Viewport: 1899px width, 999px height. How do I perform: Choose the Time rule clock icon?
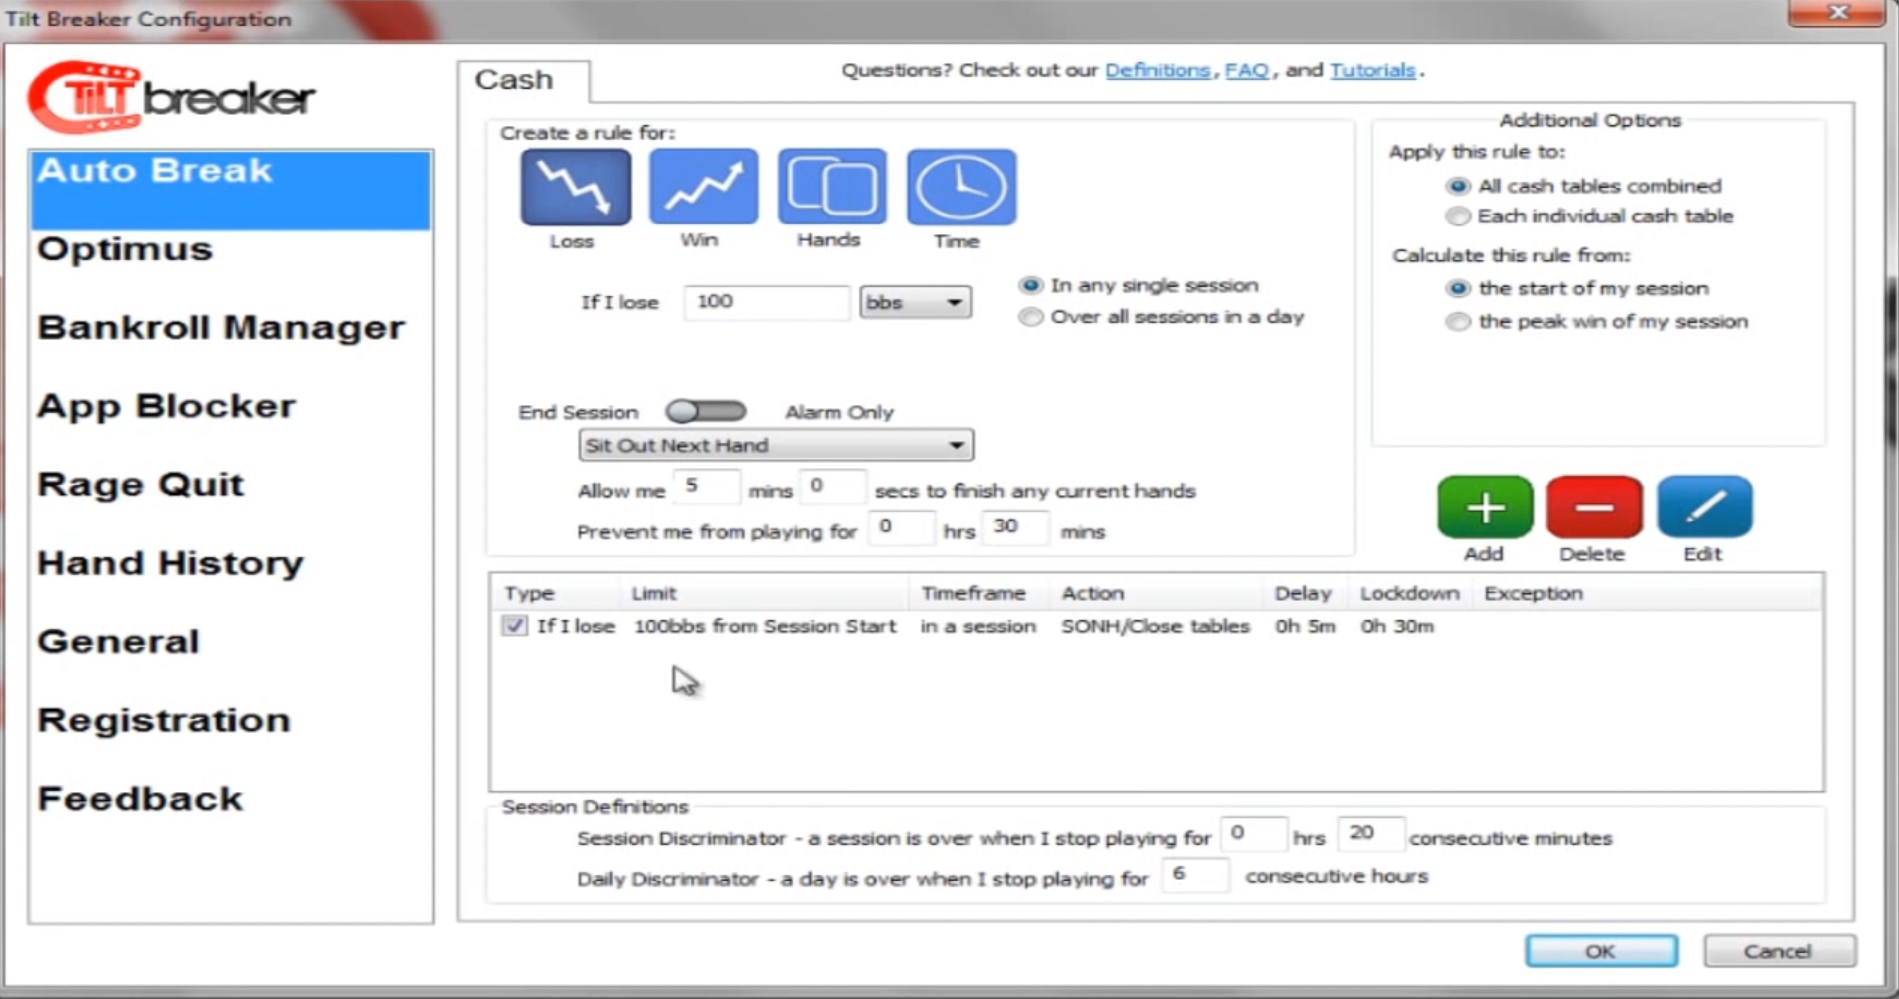coord(961,187)
